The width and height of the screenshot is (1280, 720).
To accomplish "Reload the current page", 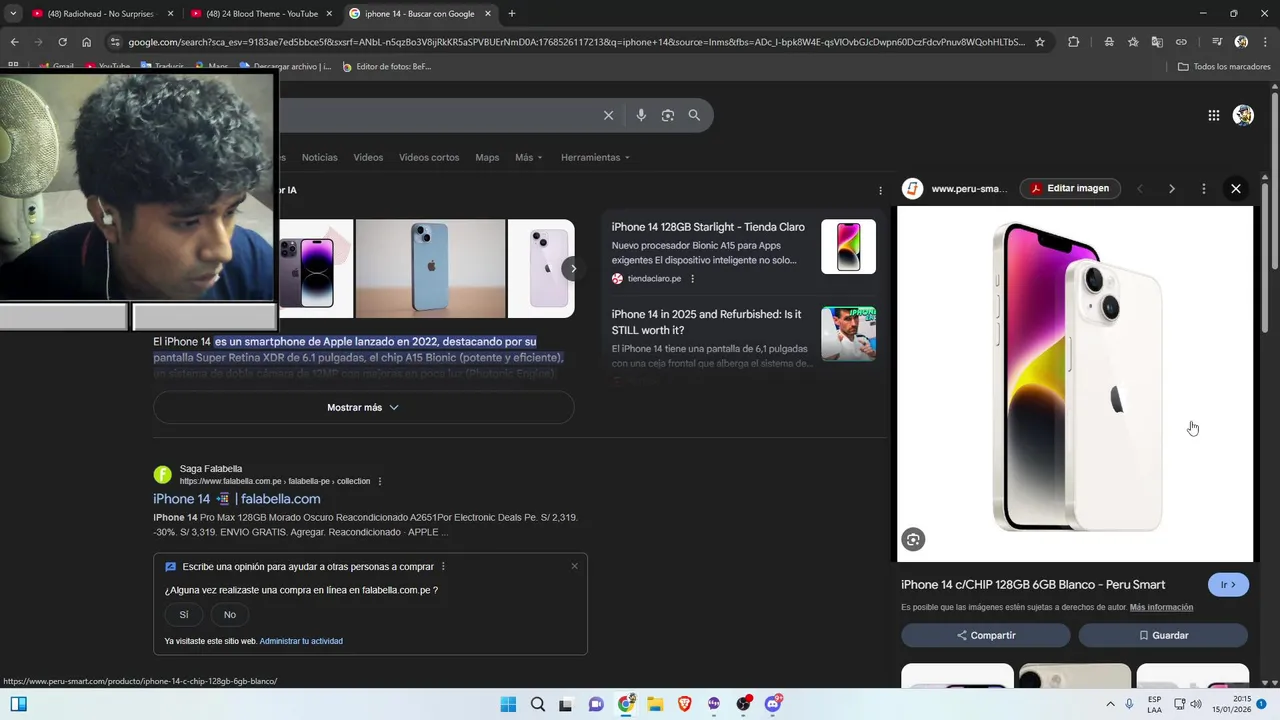I will [x=62, y=42].
